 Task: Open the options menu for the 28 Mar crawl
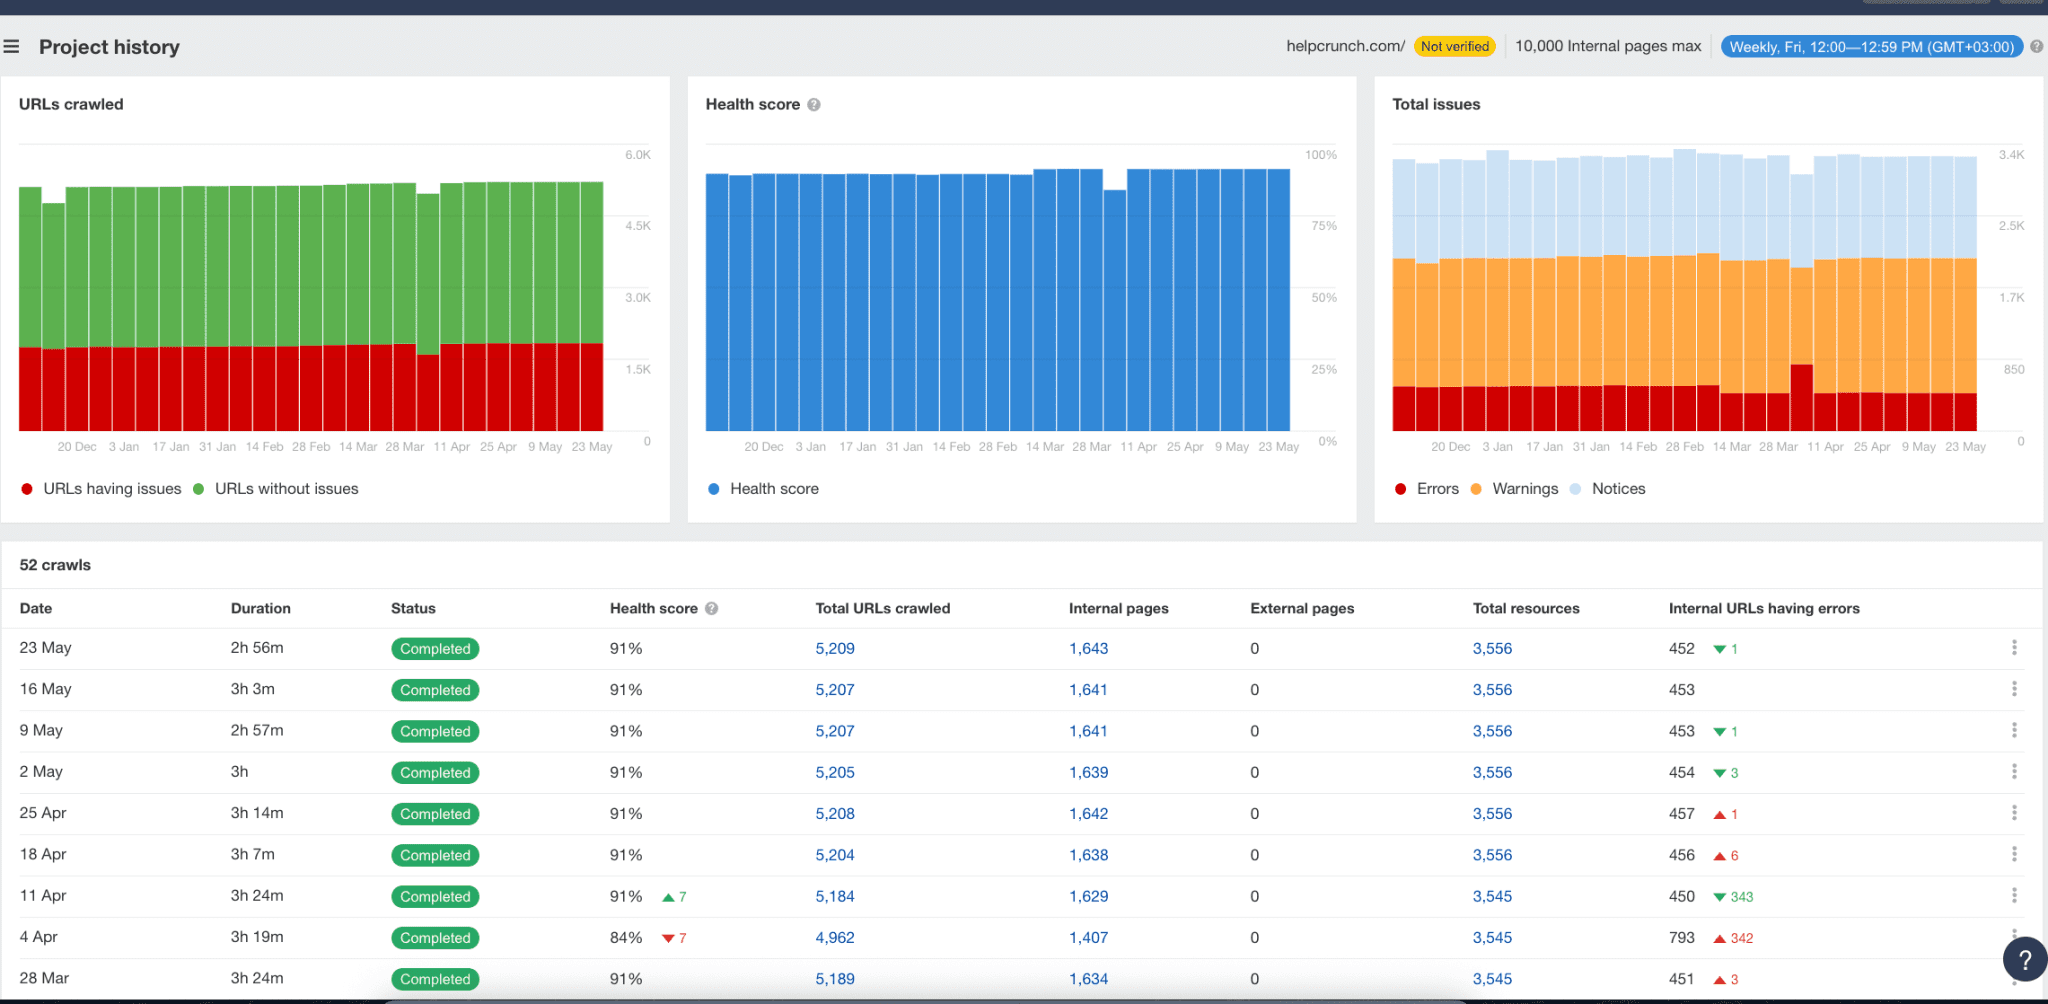pos(2015,978)
